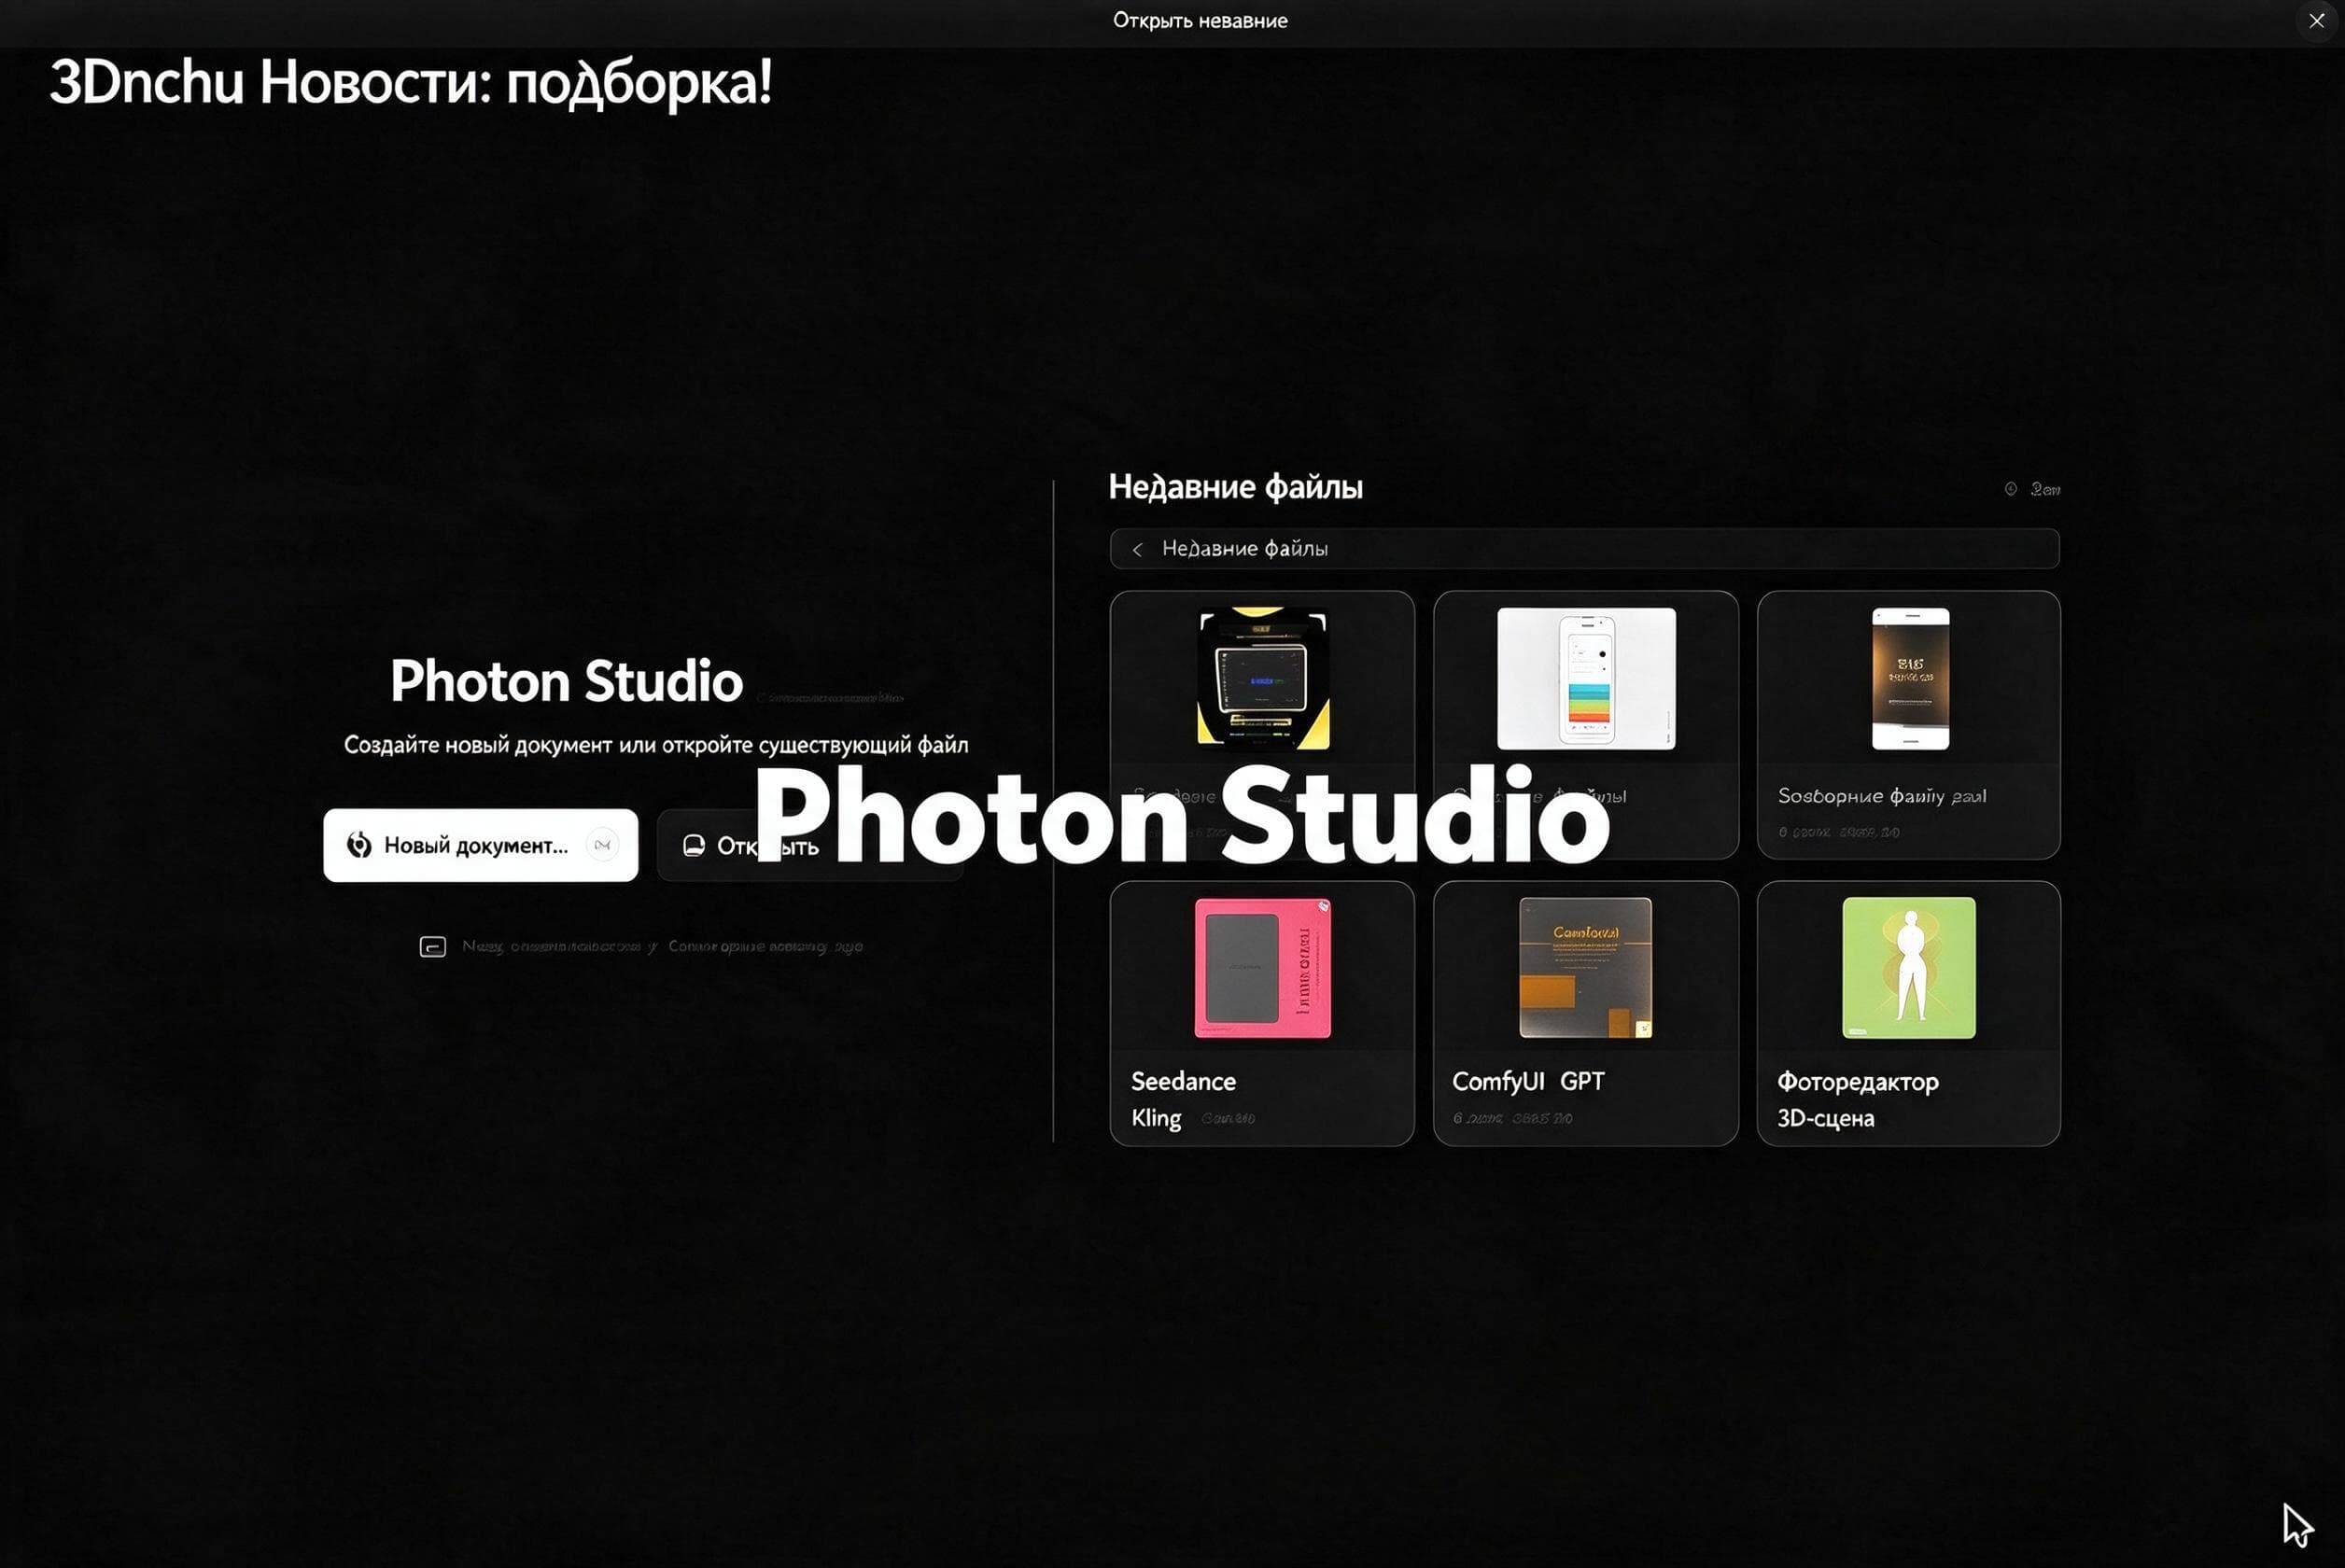Select the "Недавние файлы" breadcrumb text
Viewport: 2345px width, 1568px height.
coord(1244,548)
